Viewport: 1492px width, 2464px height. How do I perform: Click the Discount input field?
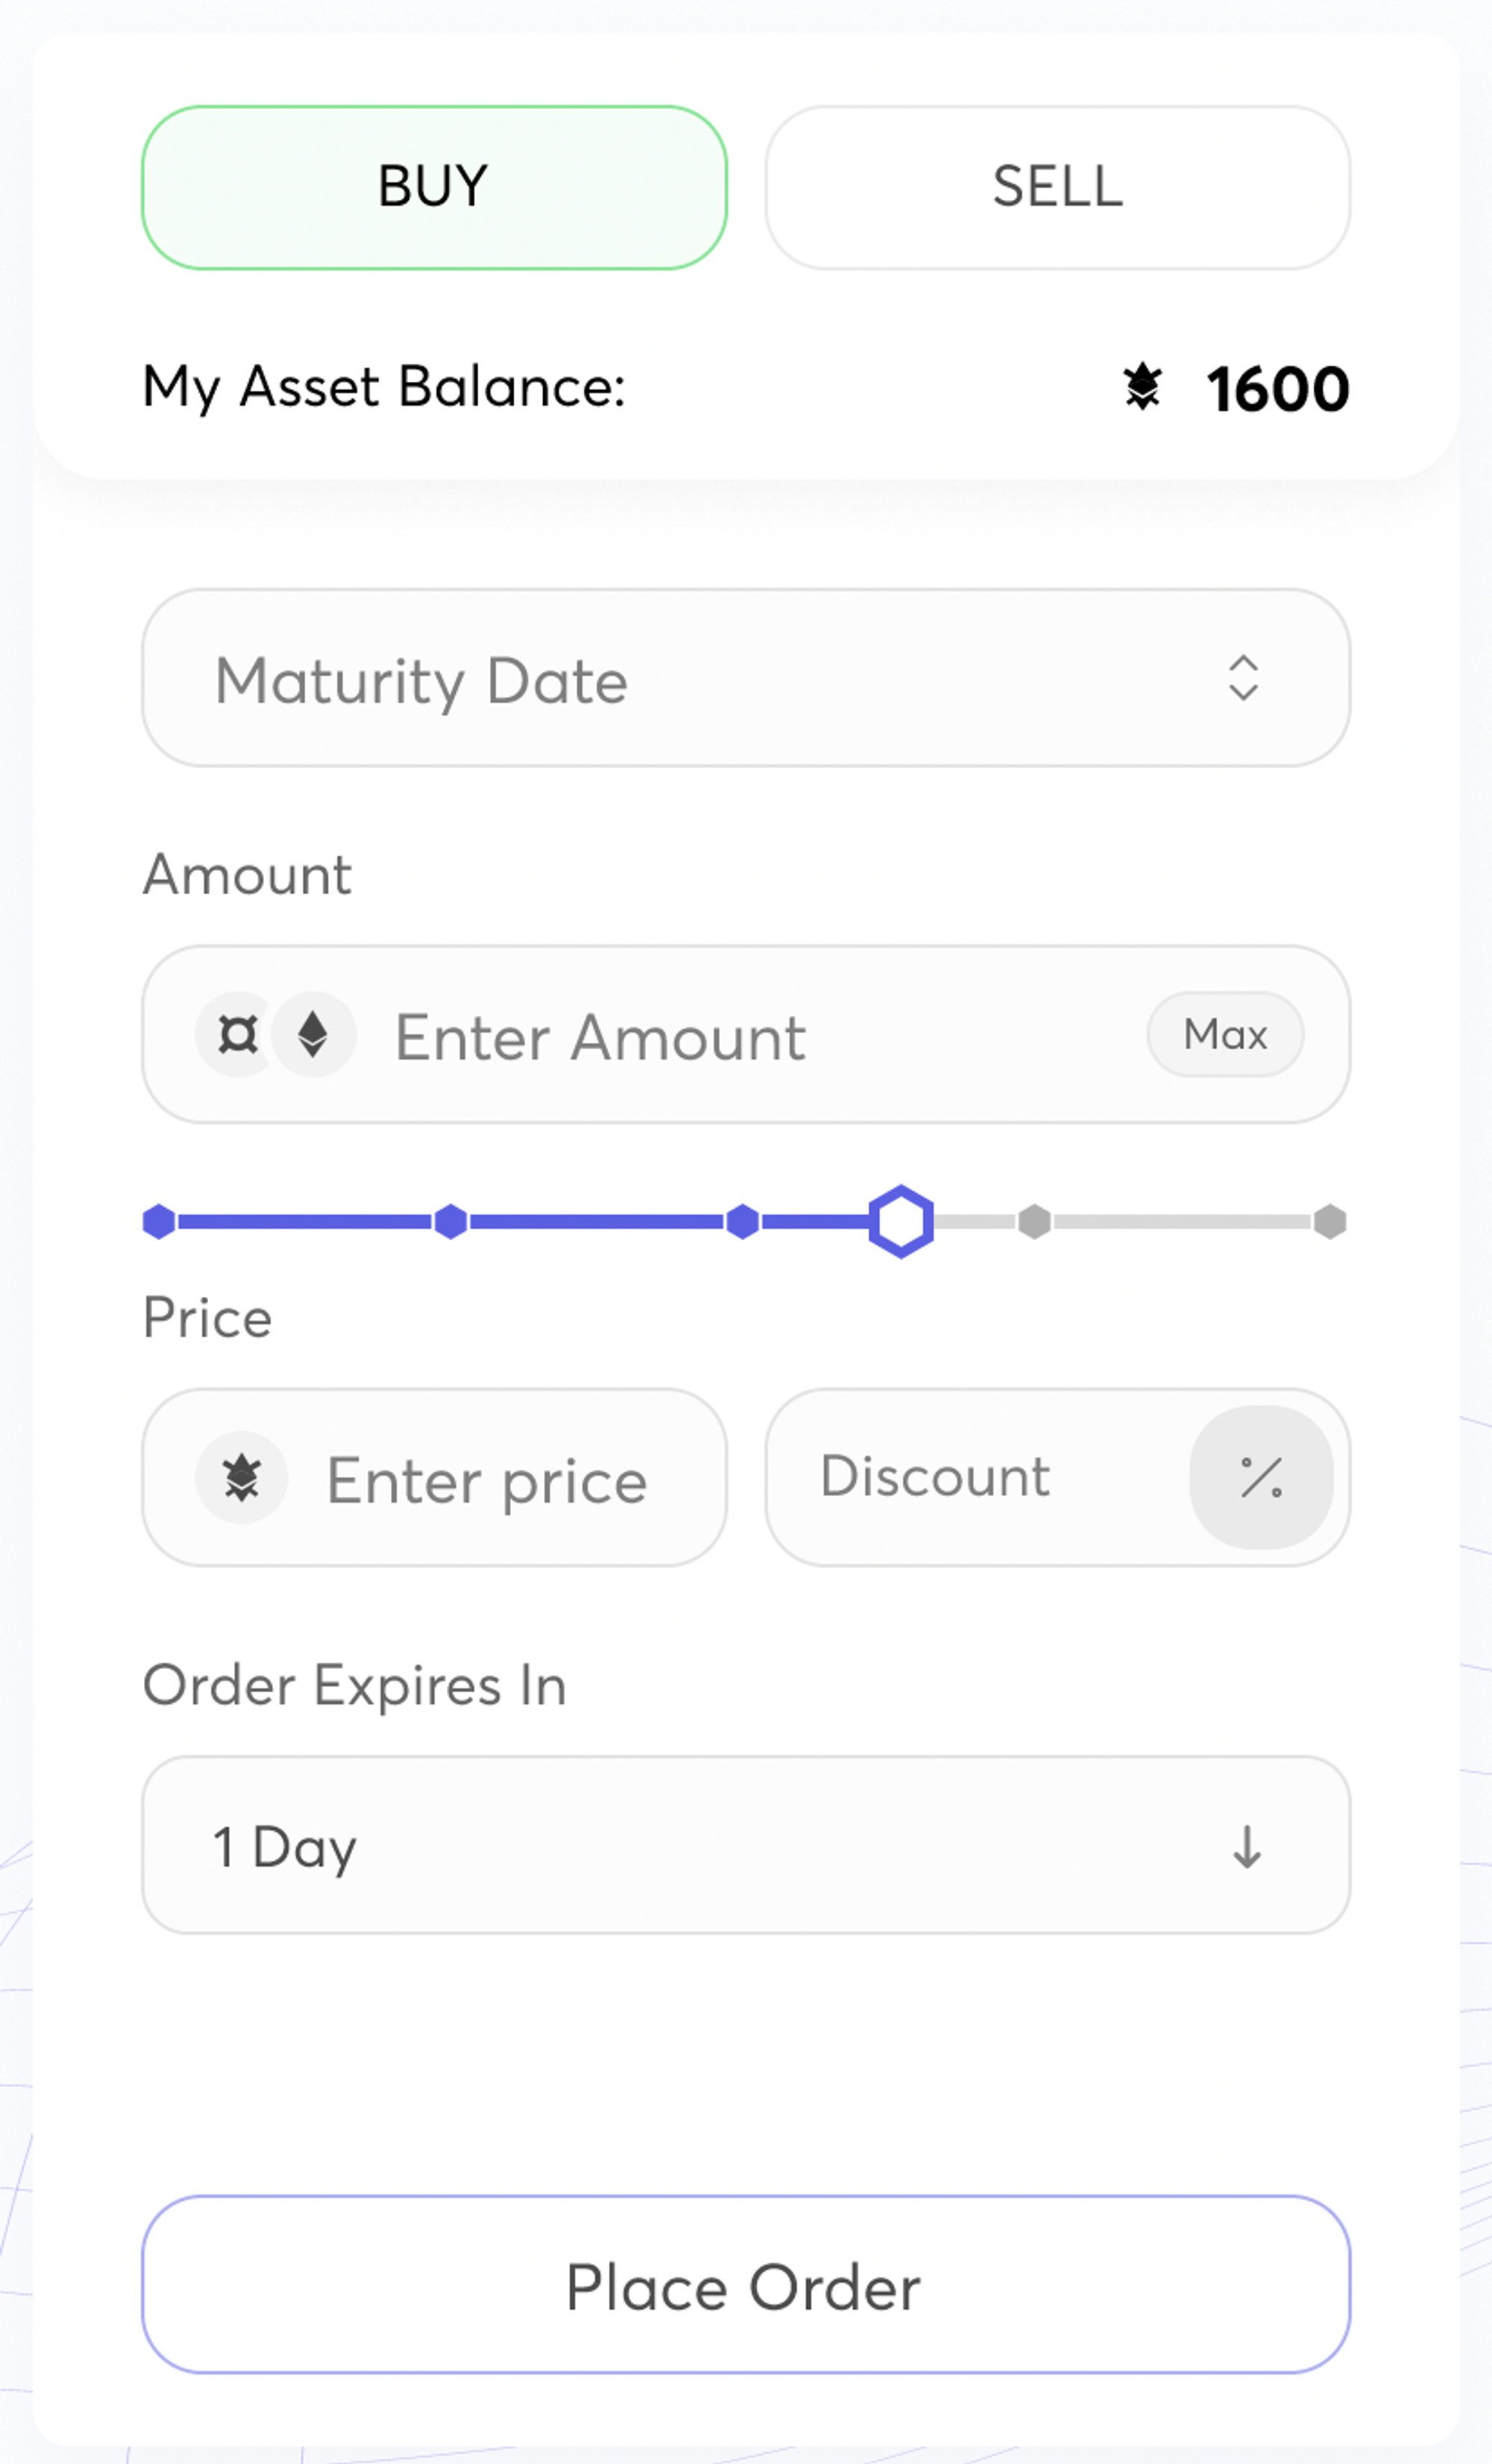tap(980, 1477)
